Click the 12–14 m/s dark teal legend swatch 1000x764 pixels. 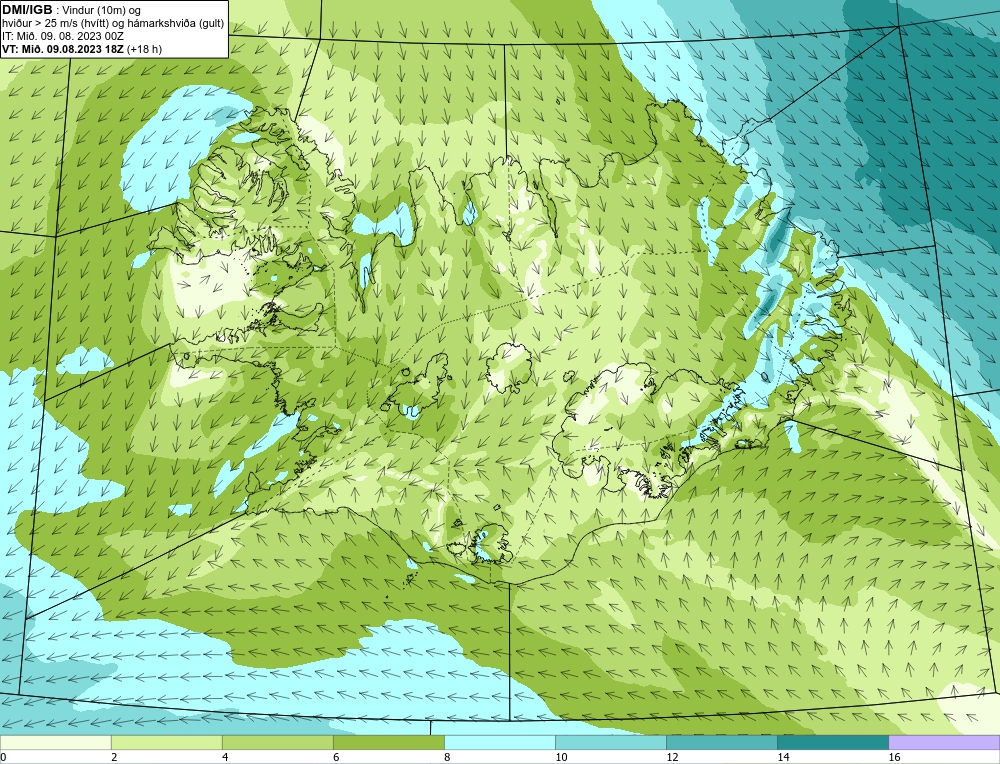tap(721, 742)
